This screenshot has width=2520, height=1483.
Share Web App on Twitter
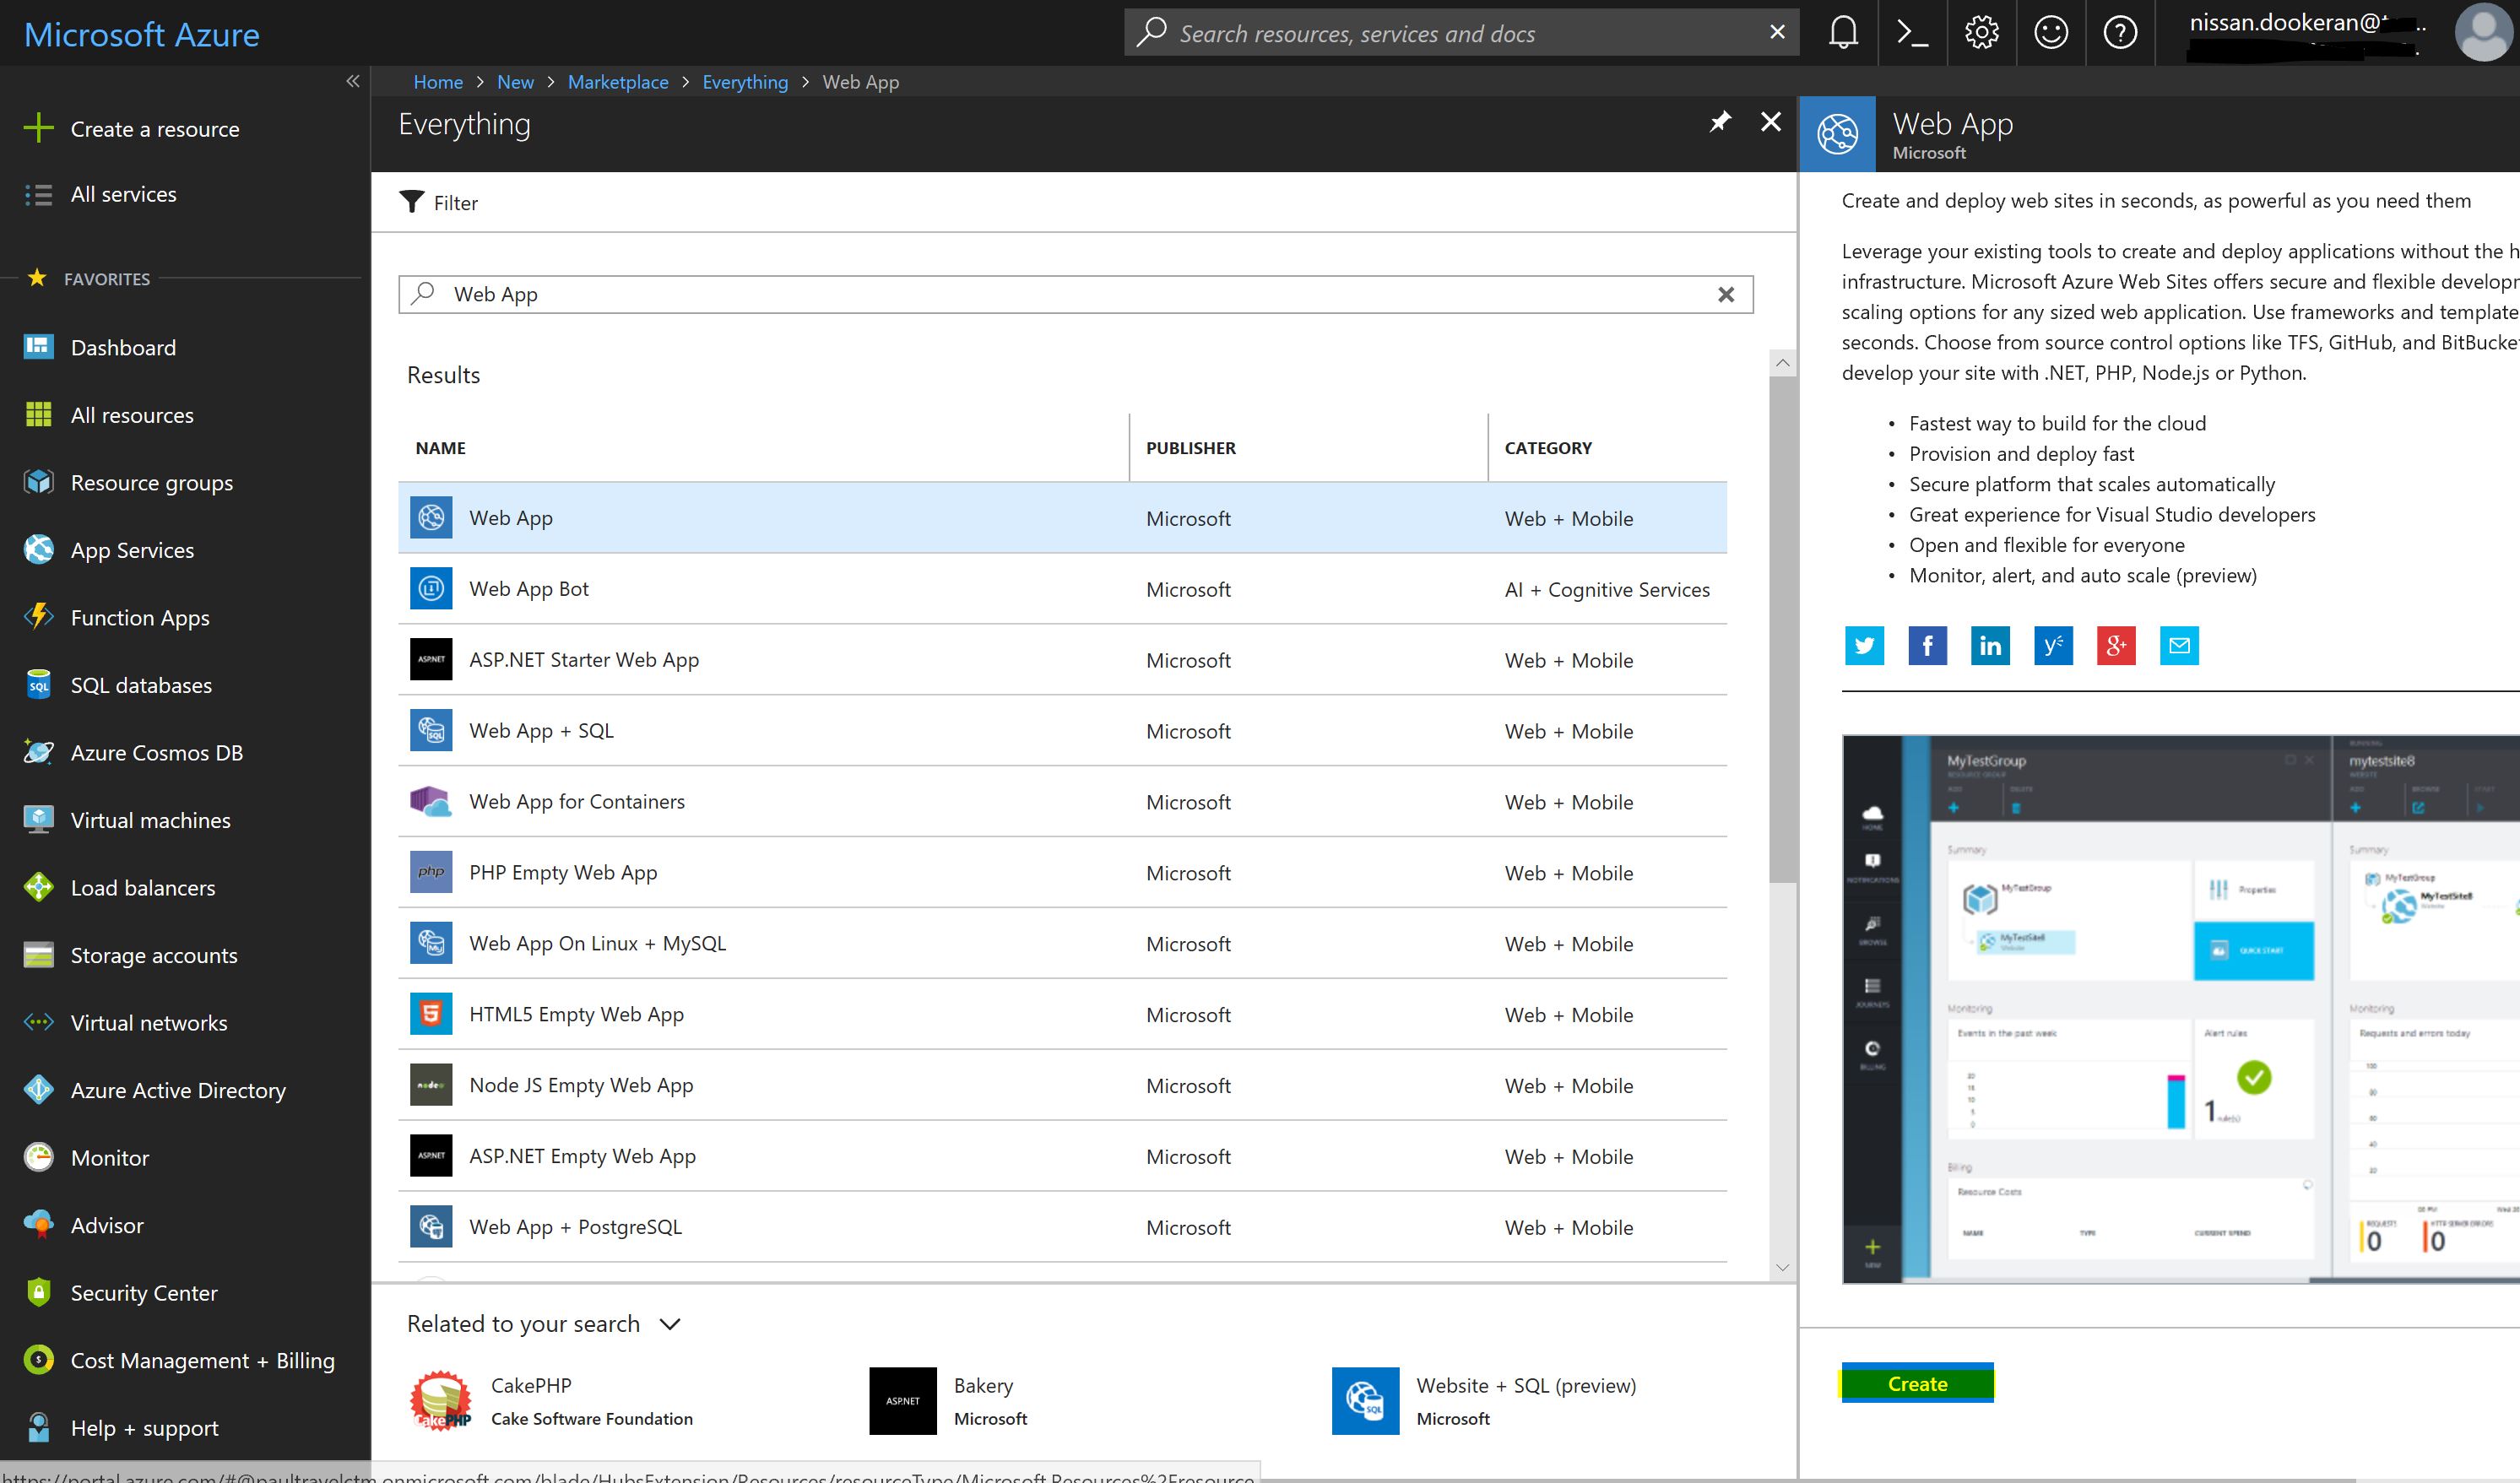tap(1864, 646)
